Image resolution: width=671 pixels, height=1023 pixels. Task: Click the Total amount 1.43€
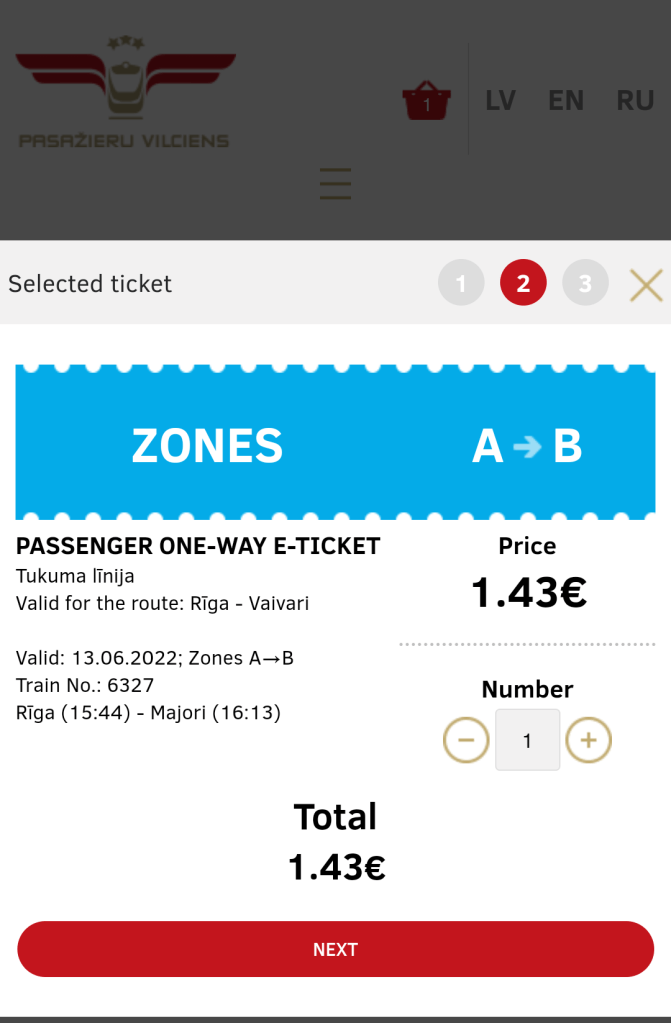[x=336, y=867]
